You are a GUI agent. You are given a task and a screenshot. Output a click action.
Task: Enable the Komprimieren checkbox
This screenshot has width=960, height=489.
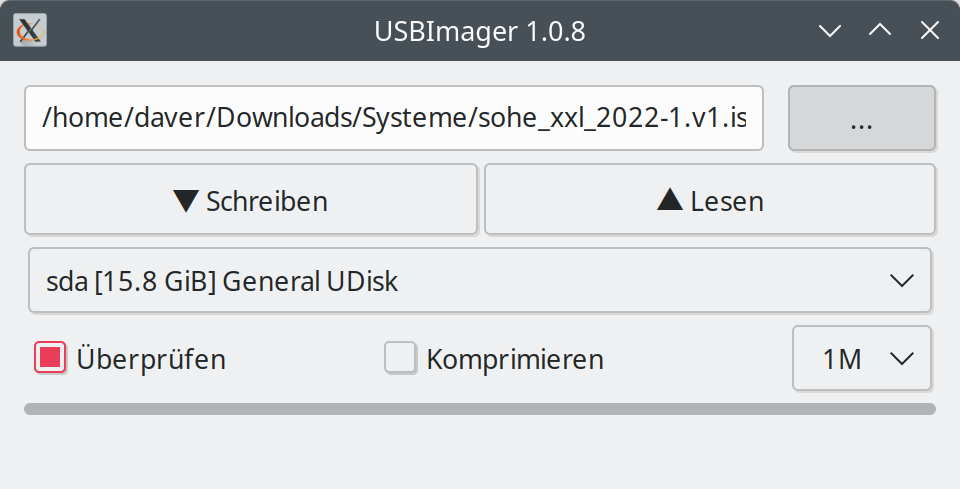click(x=400, y=357)
